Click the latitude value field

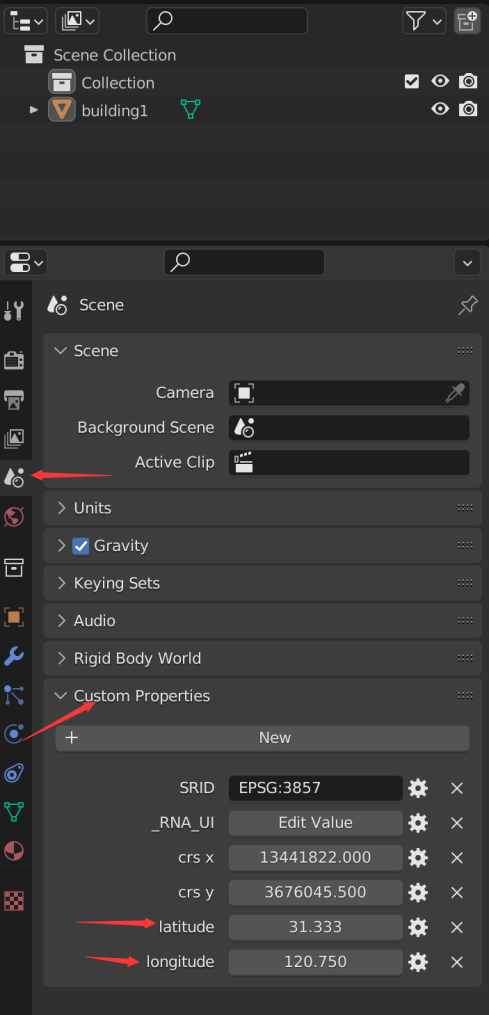pyautogui.click(x=315, y=927)
